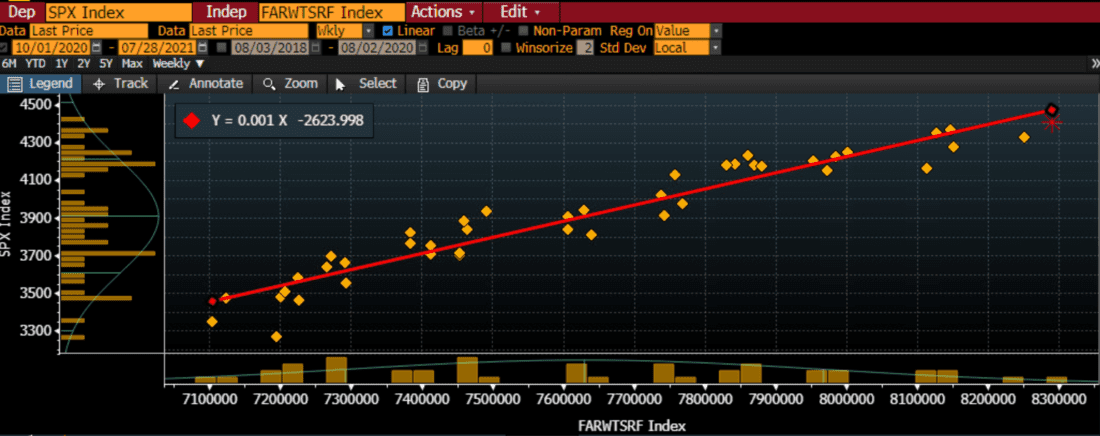Click the 08/02/2020 date field
This screenshot has width=1100, height=436.
tap(377, 48)
